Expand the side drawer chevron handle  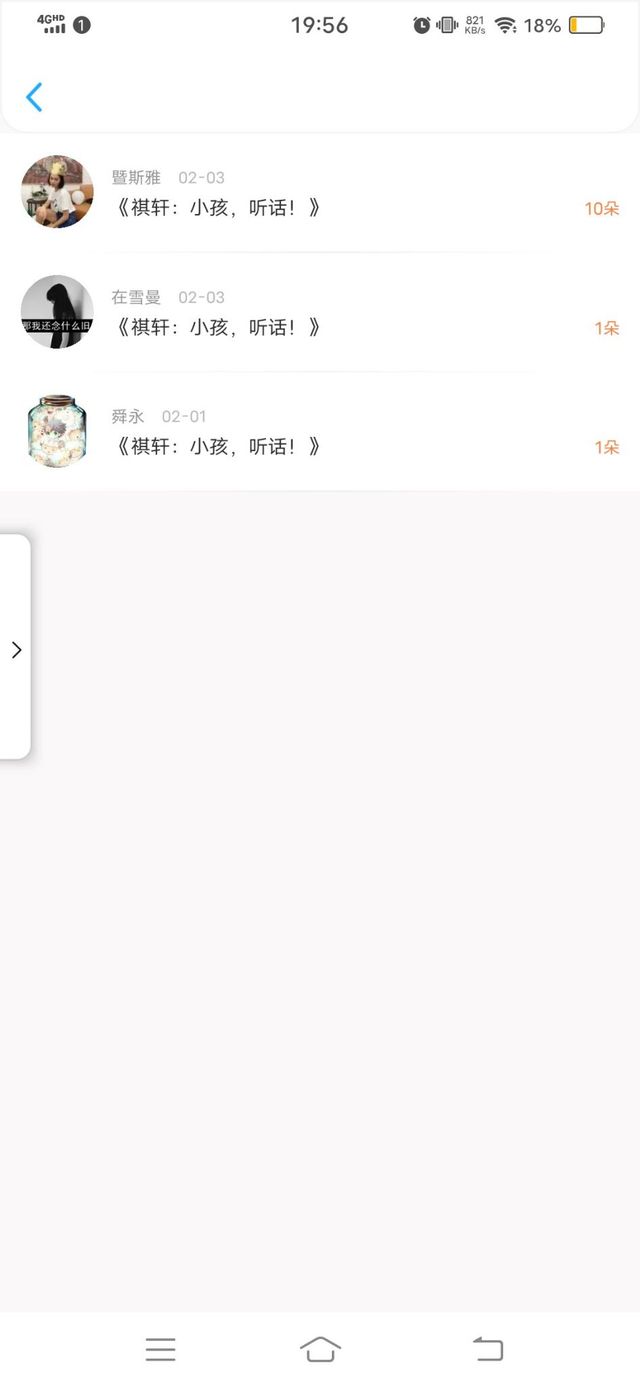pyautogui.click(x=15, y=648)
